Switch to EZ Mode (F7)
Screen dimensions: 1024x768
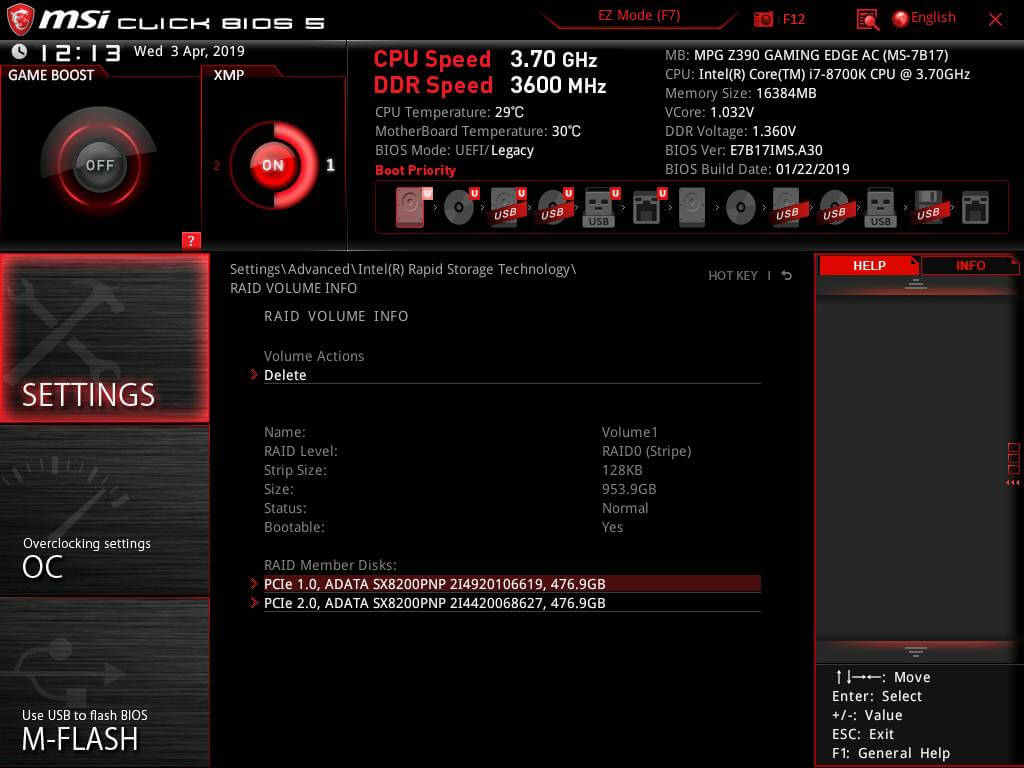click(639, 16)
